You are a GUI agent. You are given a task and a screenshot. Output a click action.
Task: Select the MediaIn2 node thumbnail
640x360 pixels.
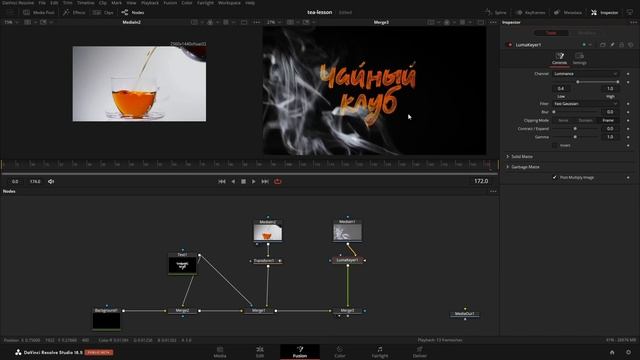coord(267,231)
